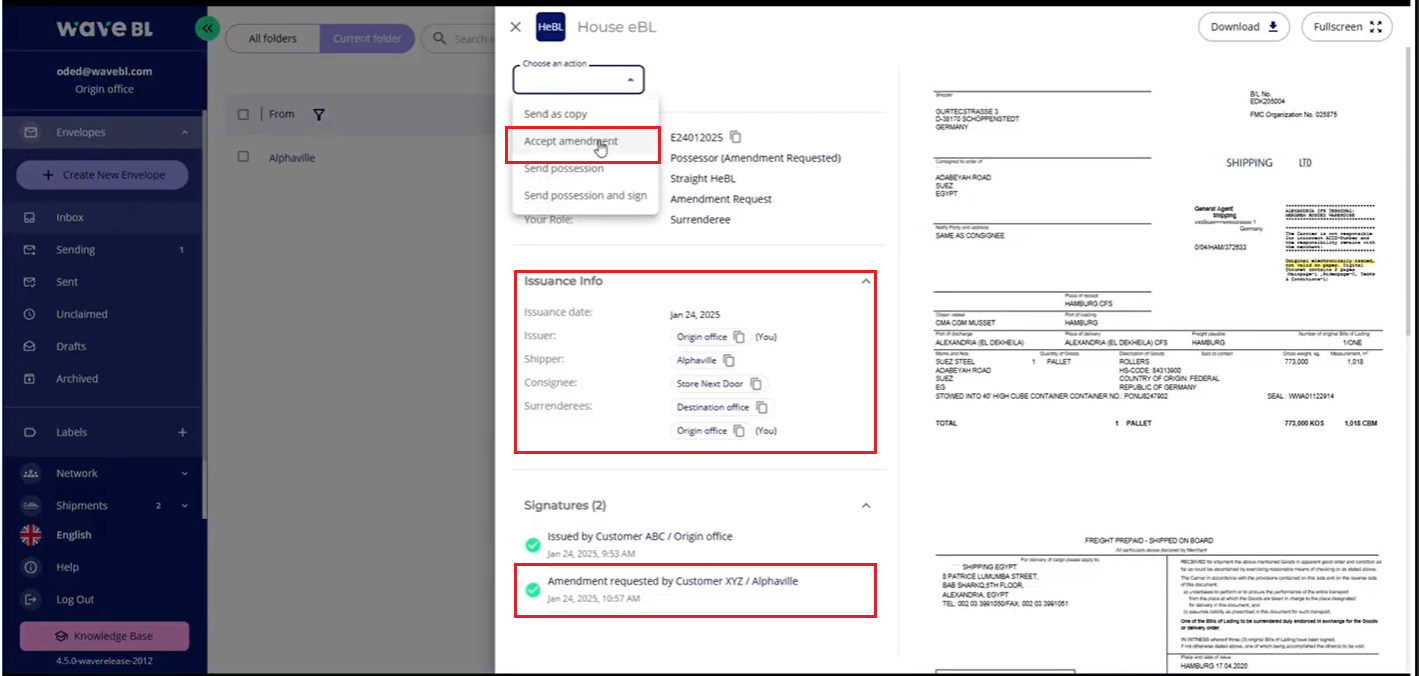Check the Alphaville row checkbox
This screenshot has height=676, width=1419.
243,157
